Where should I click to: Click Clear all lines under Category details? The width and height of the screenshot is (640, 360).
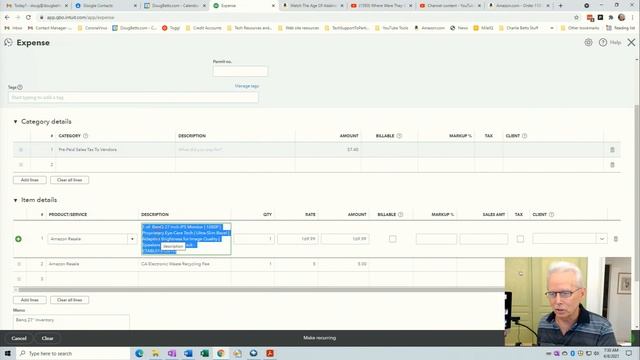click(69, 180)
